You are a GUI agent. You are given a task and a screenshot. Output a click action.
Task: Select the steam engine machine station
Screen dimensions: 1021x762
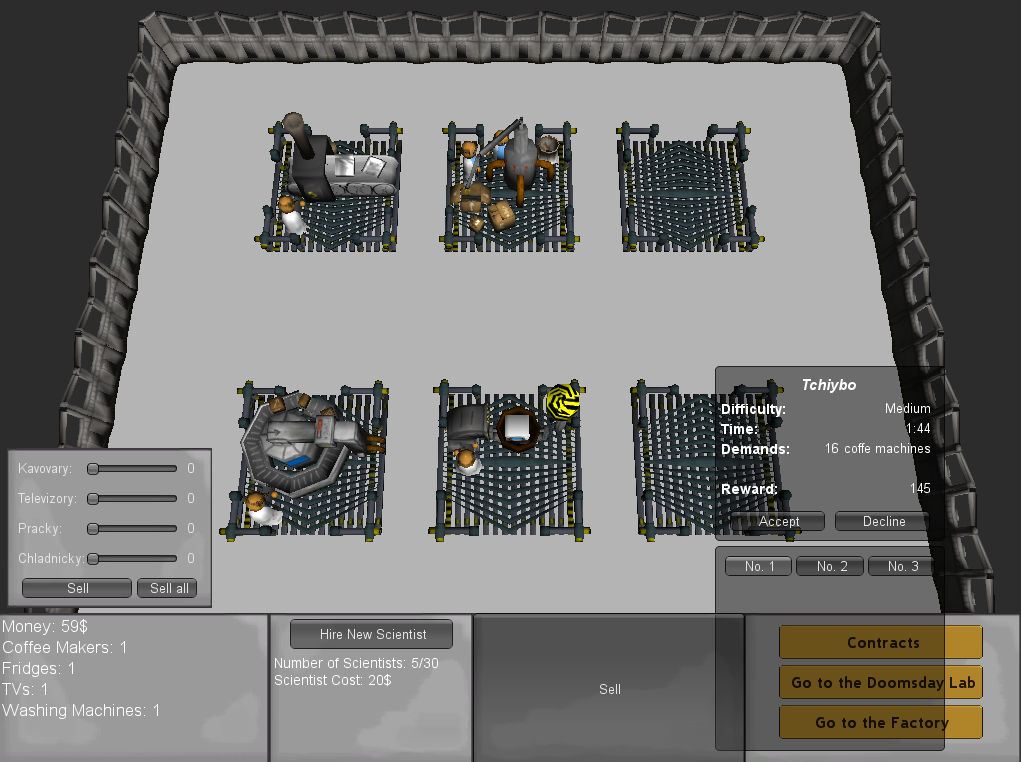pos(329,182)
